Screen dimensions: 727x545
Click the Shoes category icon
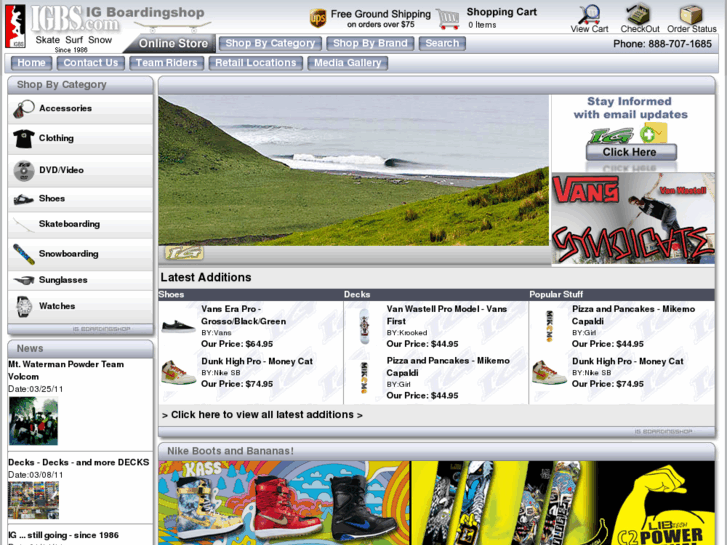pos(24,199)
